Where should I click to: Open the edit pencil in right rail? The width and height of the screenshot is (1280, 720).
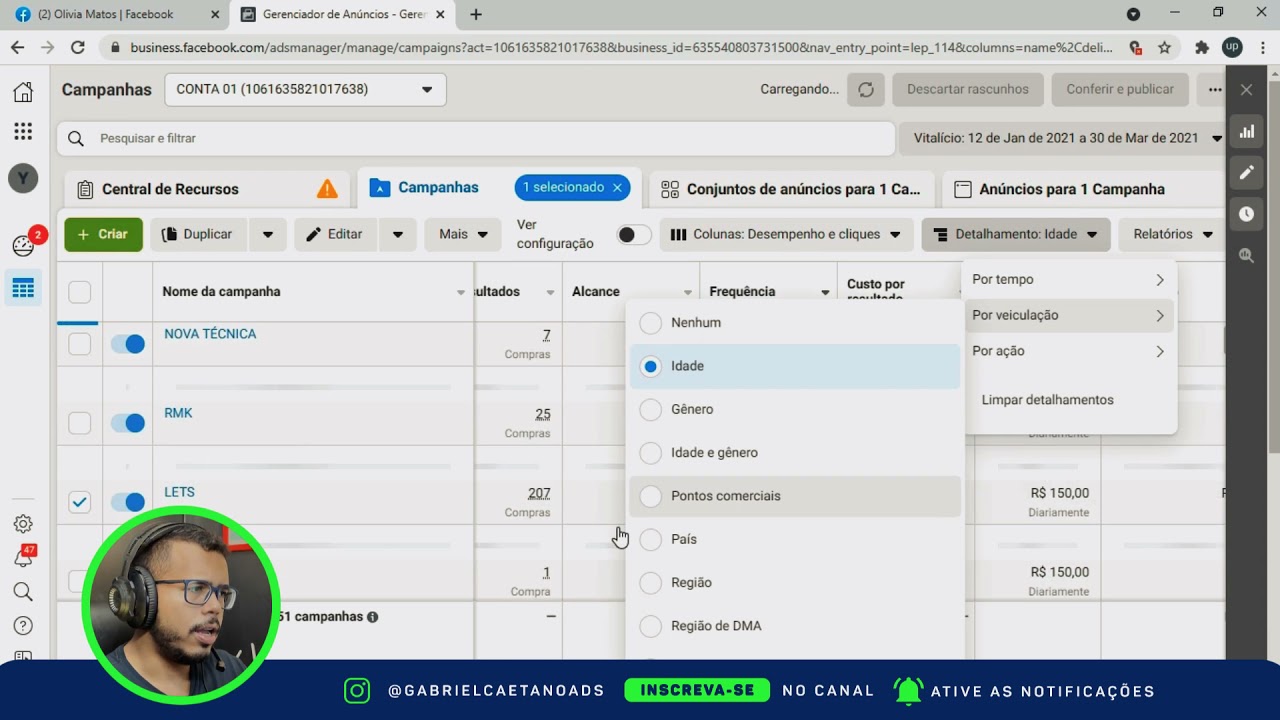coord(1246,172)
